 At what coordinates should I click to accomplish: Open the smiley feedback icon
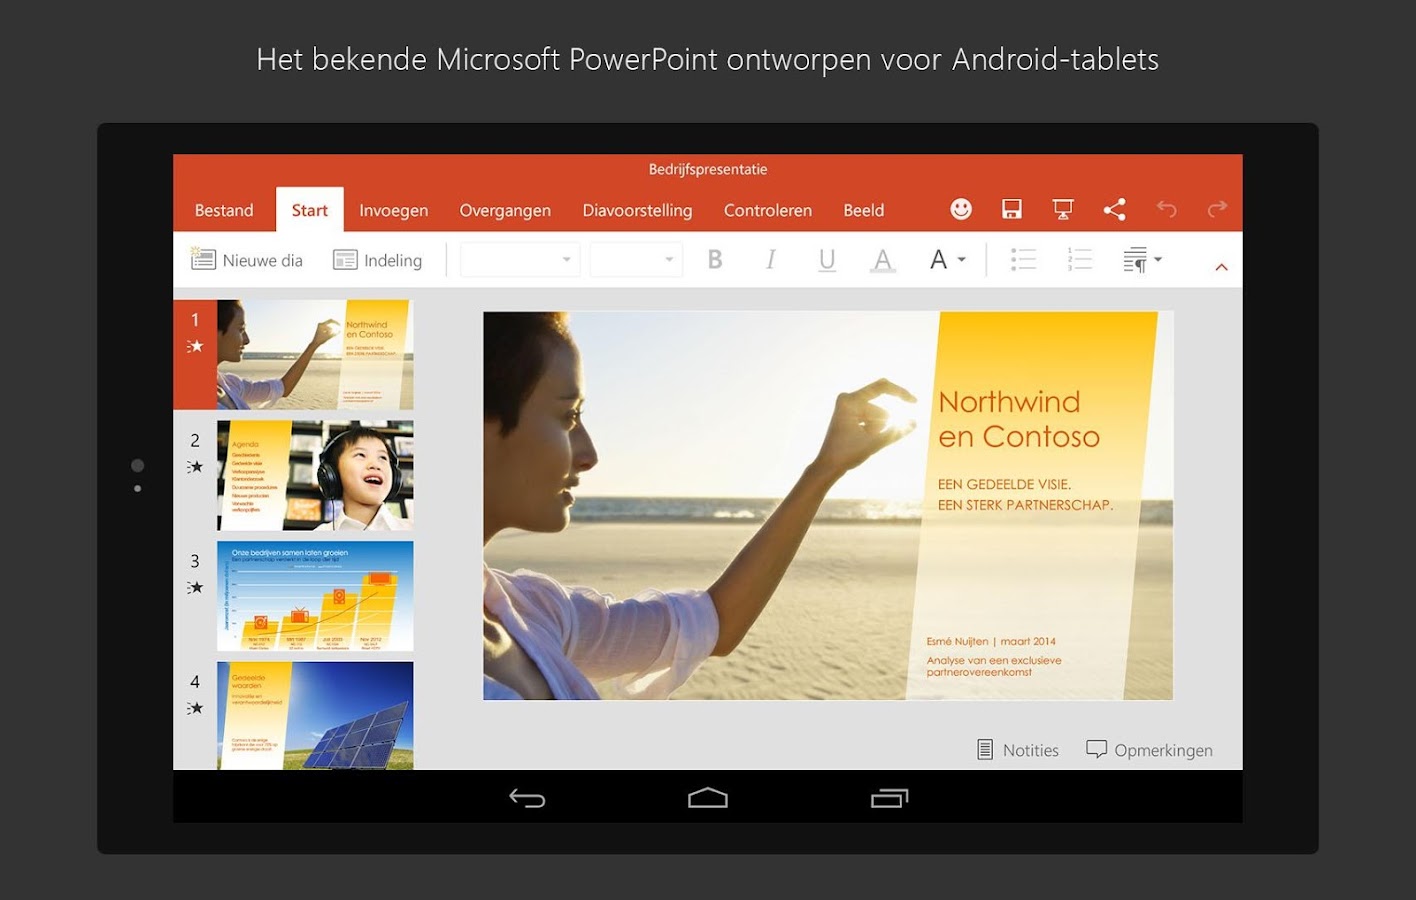pyautogui.click(x=961, y=208)
